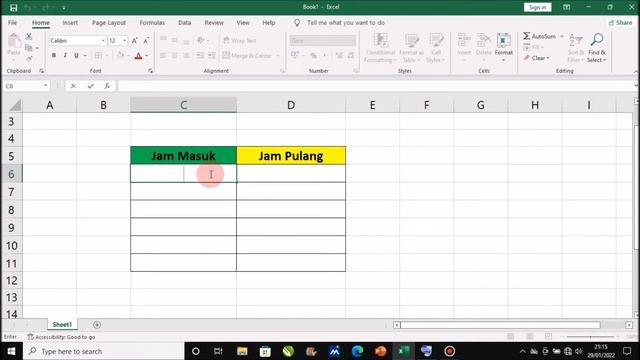Toggle Bold formatting

pos(53,56)
